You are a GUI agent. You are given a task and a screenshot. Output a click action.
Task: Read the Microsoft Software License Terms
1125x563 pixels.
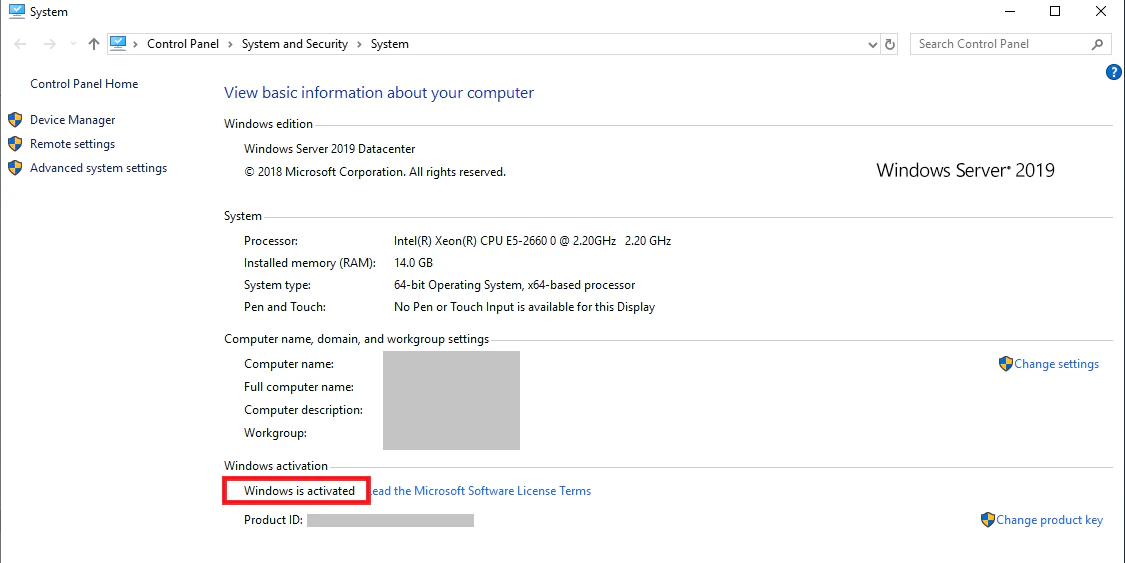481,491
